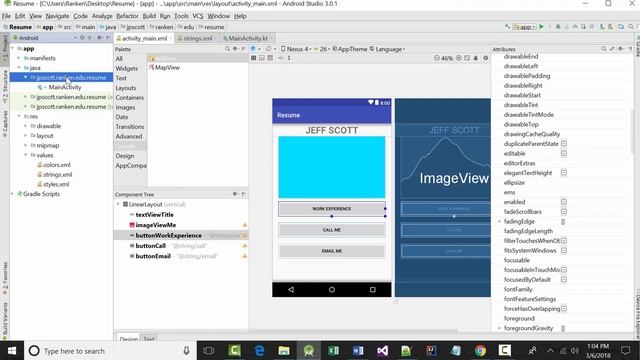This screenshot has width=640, height=360.
Task: Expand the fadingEdge attribute
Action: (499, 221)
